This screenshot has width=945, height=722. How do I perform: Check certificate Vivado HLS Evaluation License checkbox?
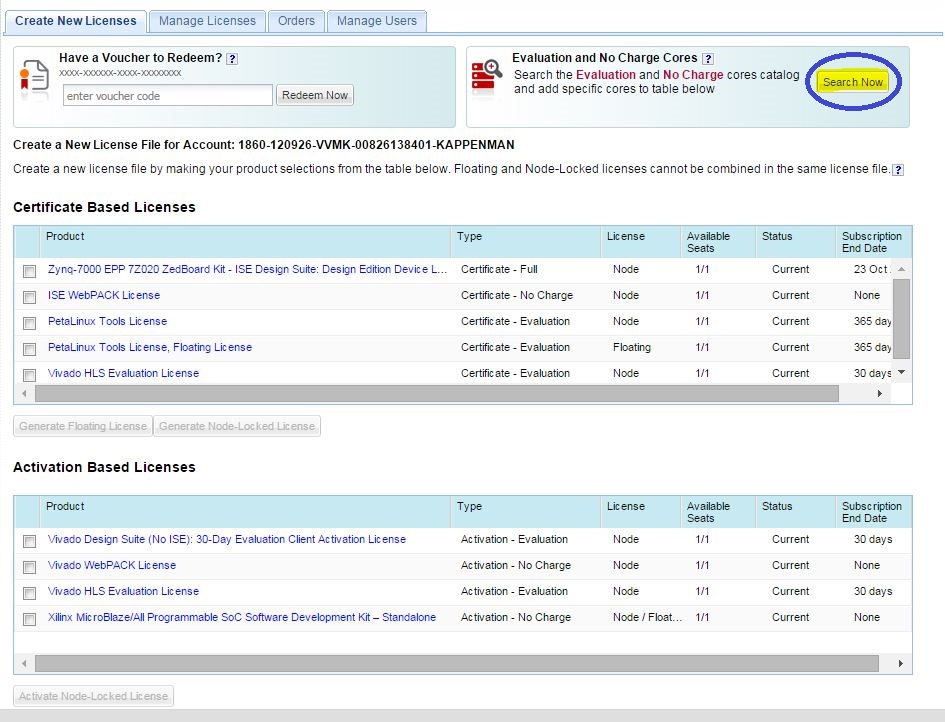point(29,375)
